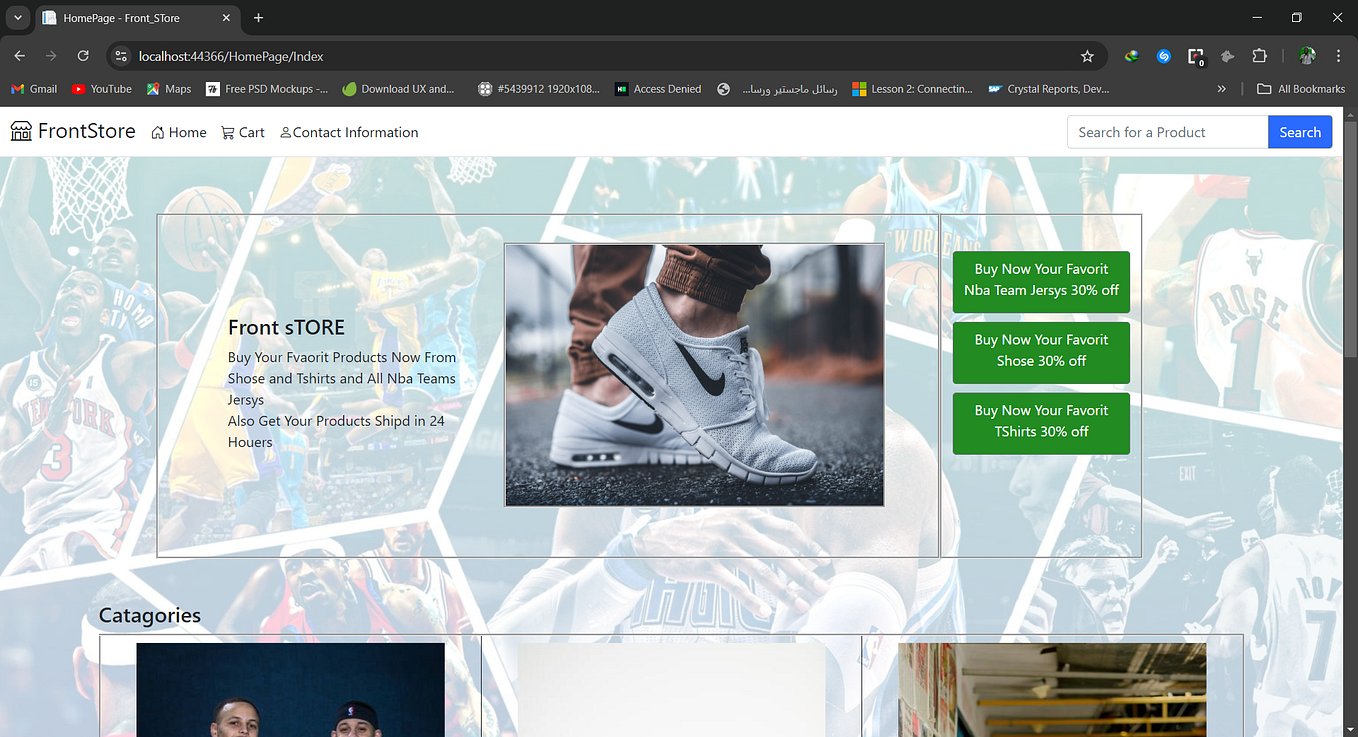Click the browser forward arrow
The height and width of the screenshot is (737, 1358).
[51, 56]
